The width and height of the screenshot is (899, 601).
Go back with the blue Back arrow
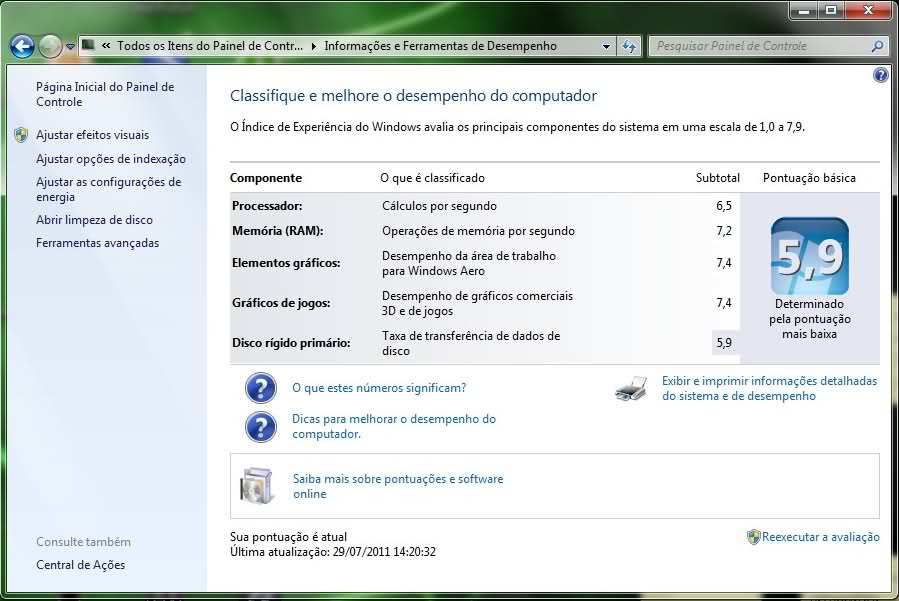click(22, 46)
